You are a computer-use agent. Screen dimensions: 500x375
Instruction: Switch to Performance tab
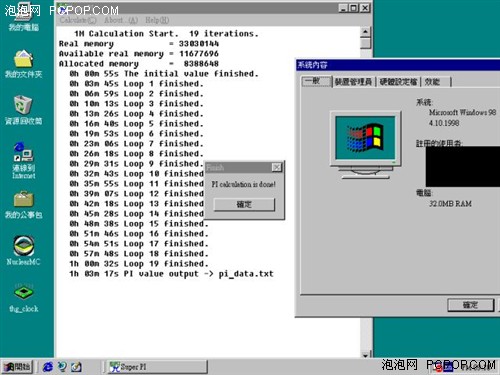[x=433, y=82]
